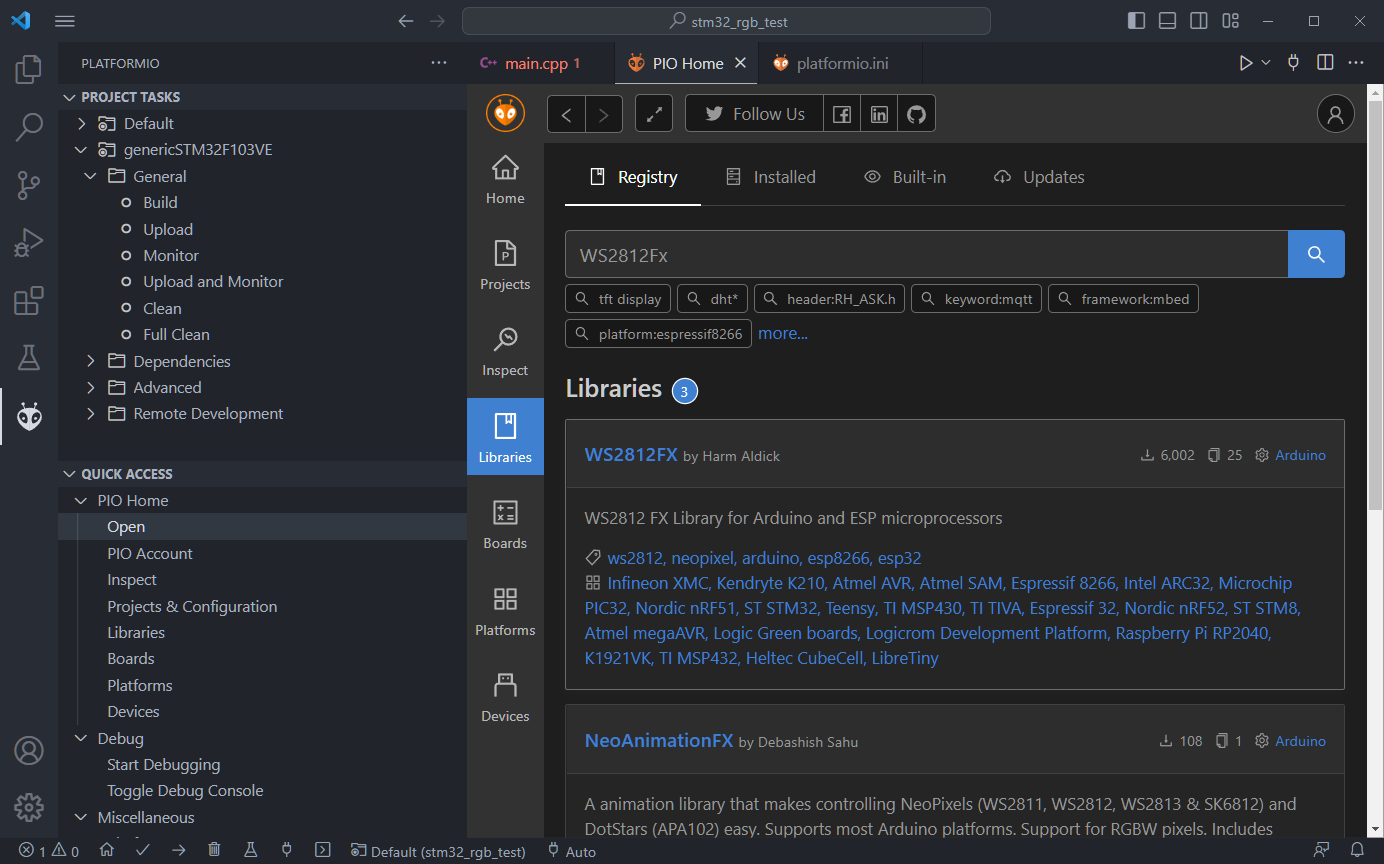Open the Run and Debug view
Image resolution: width=1384 pixels, height=864 pixels.
pyautogui.click(x=29, y=243)
